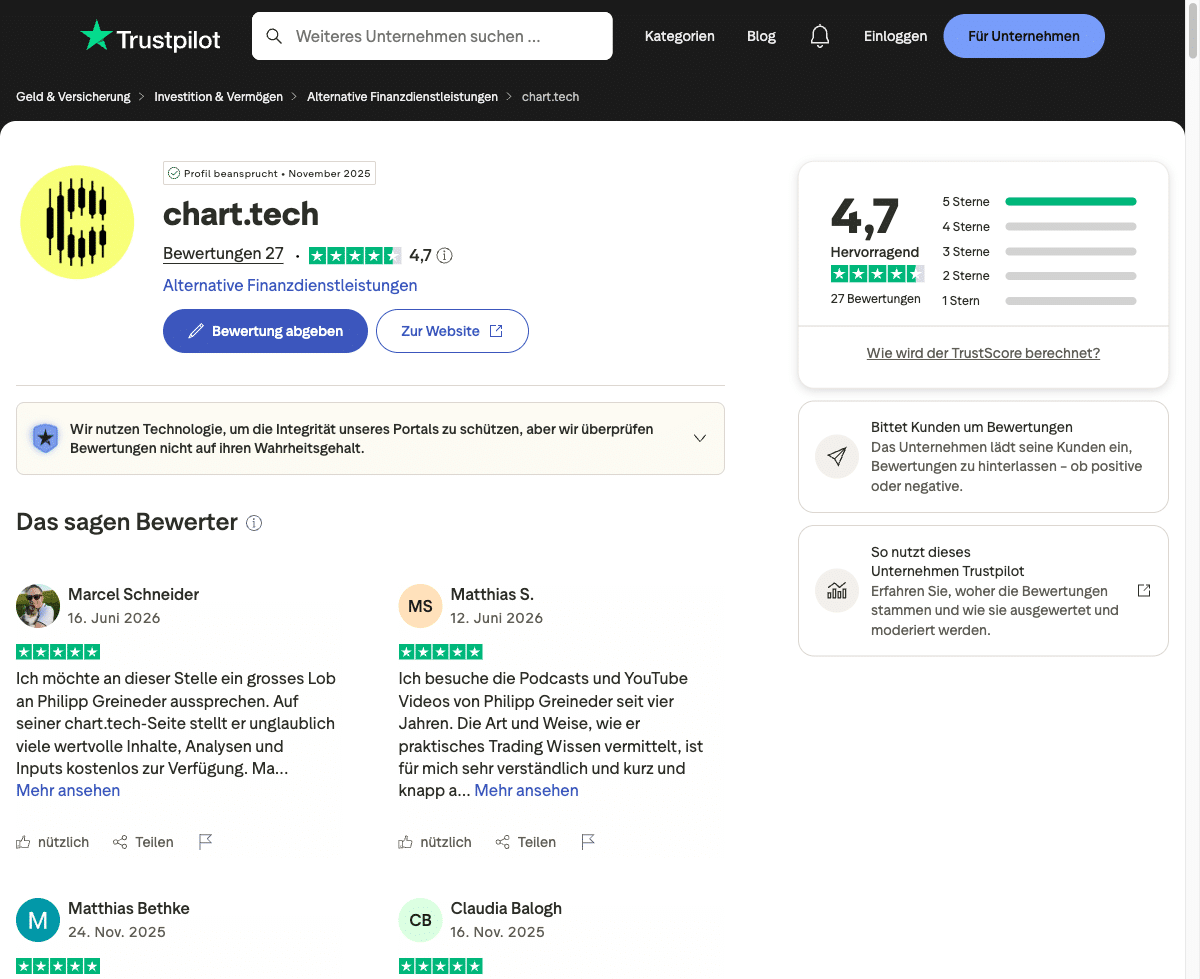1200x979 pixels.
Task: Click the Trustpilot logo
Action: coord(151,37)
